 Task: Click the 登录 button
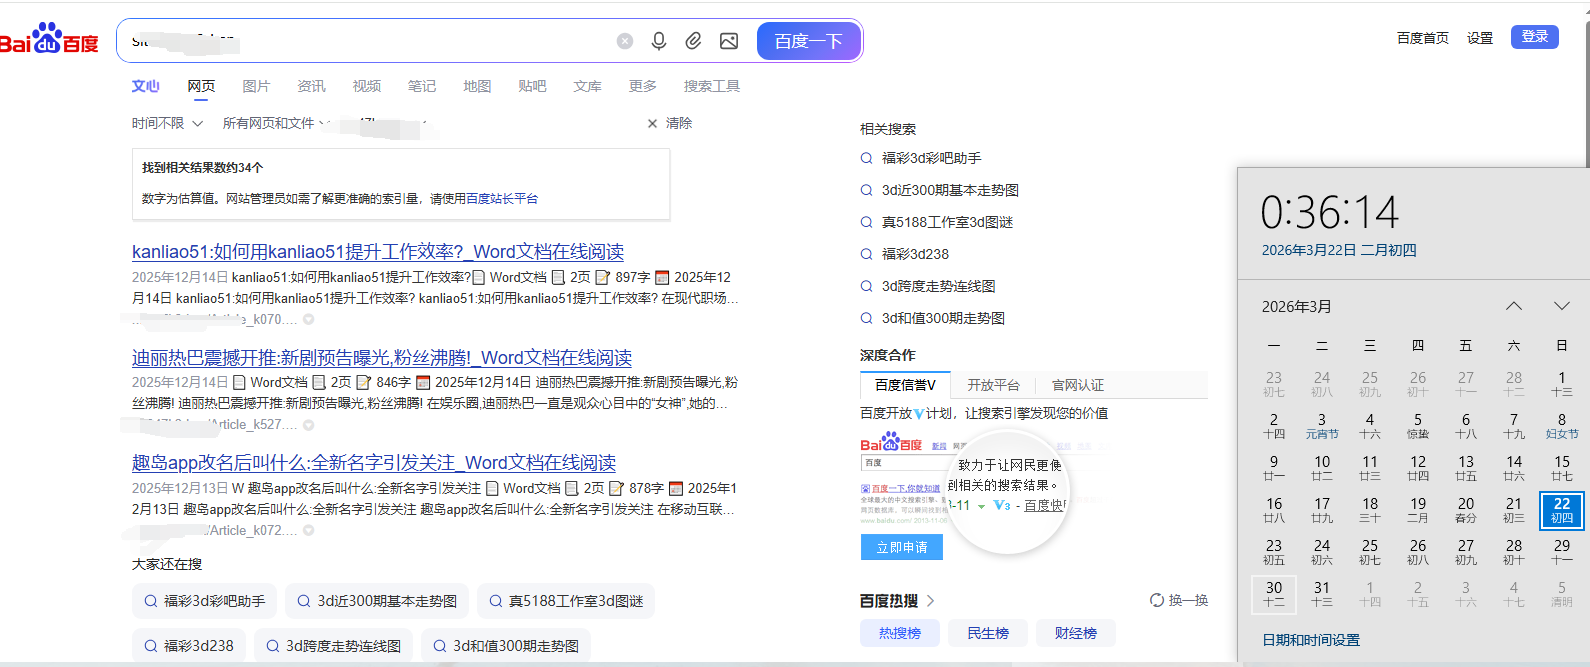pyautogui.click(x=1535, y=37)
